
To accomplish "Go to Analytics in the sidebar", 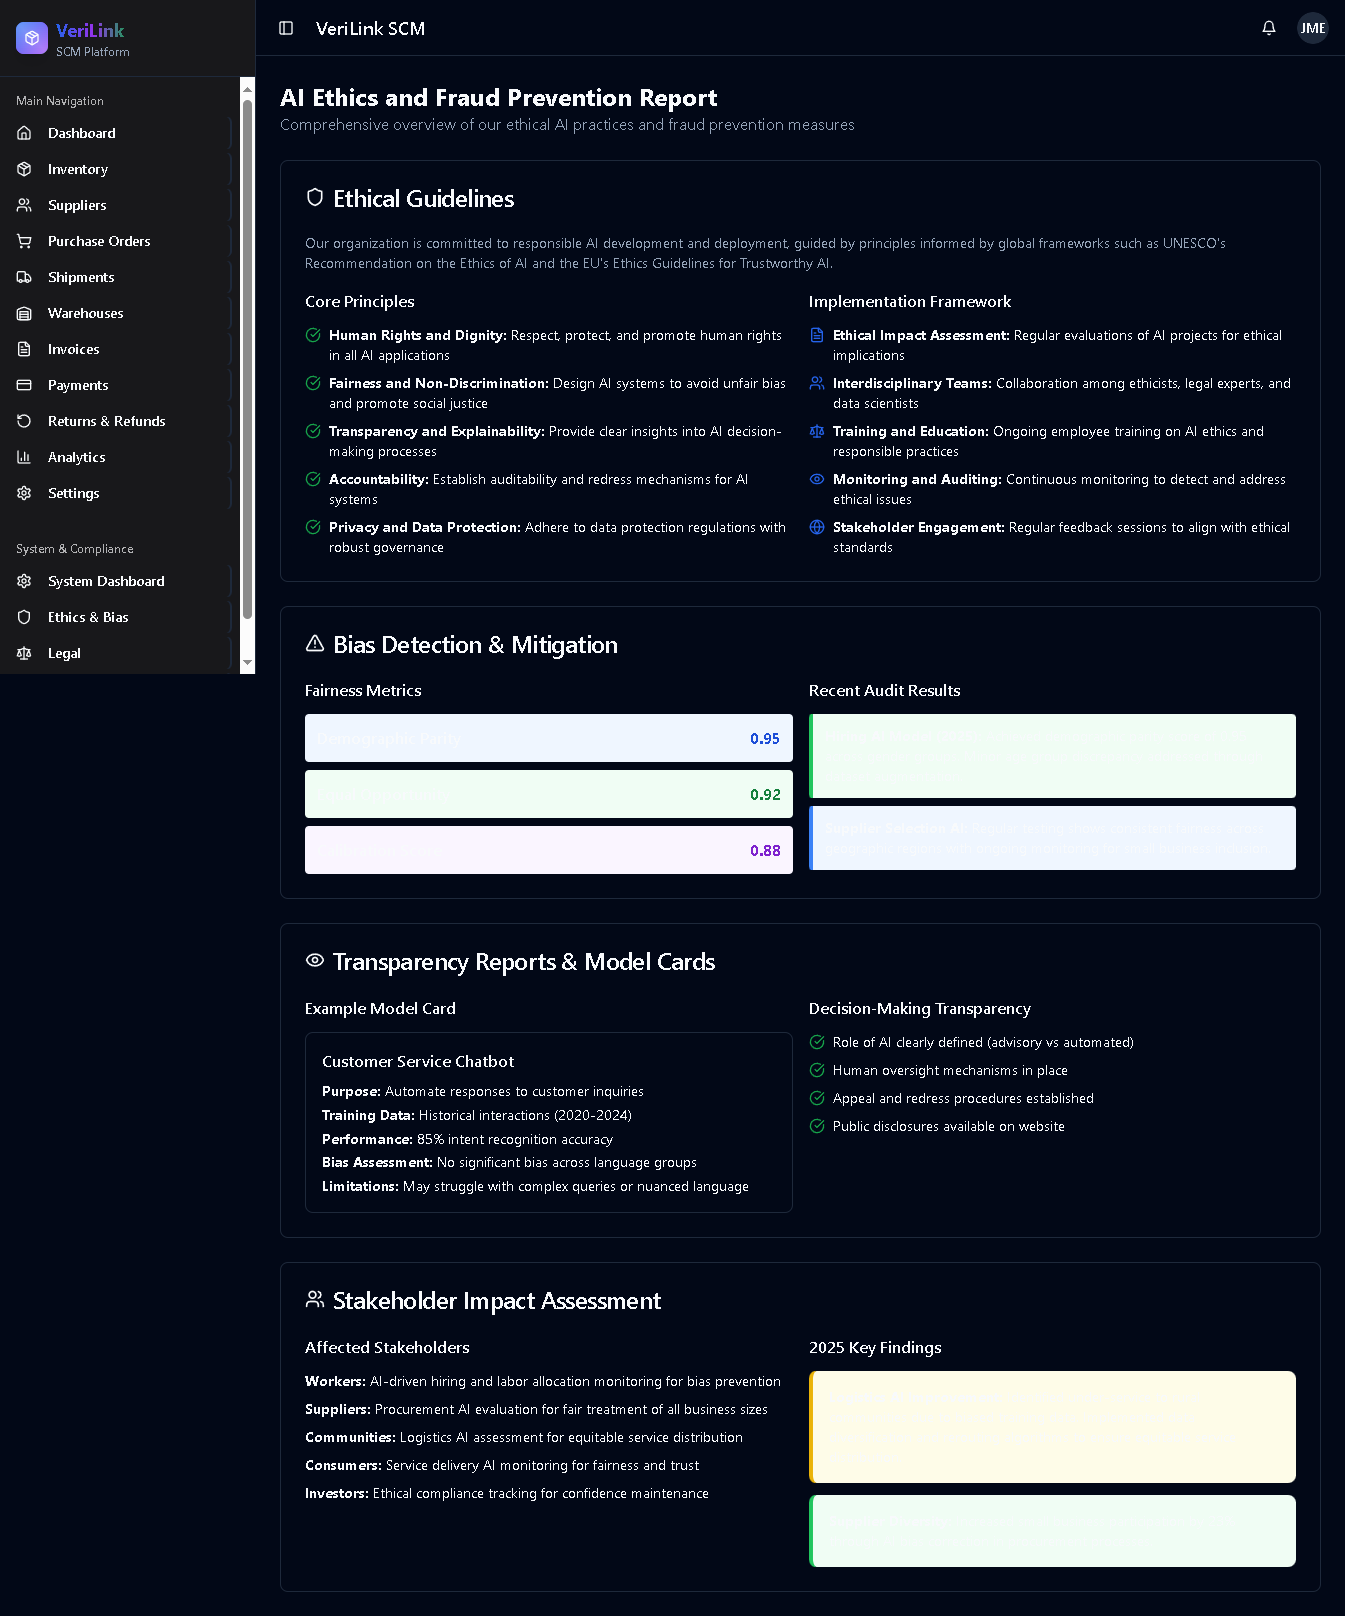I will [120, 457].
